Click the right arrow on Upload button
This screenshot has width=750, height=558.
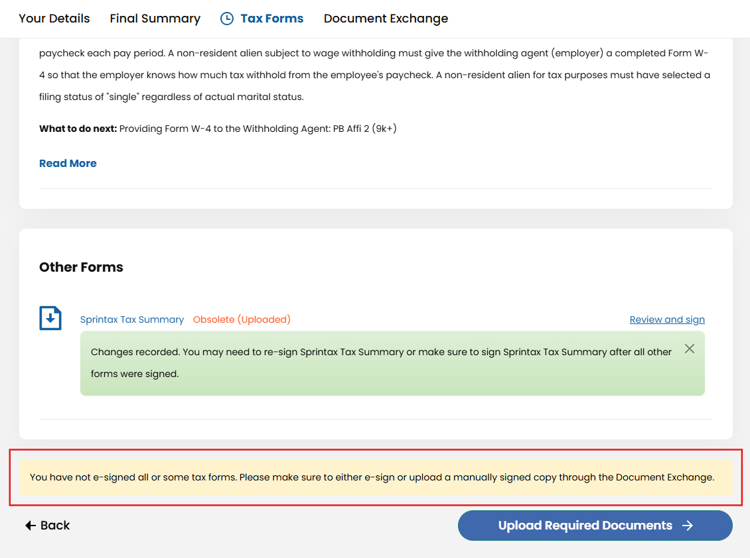point(687,525)
